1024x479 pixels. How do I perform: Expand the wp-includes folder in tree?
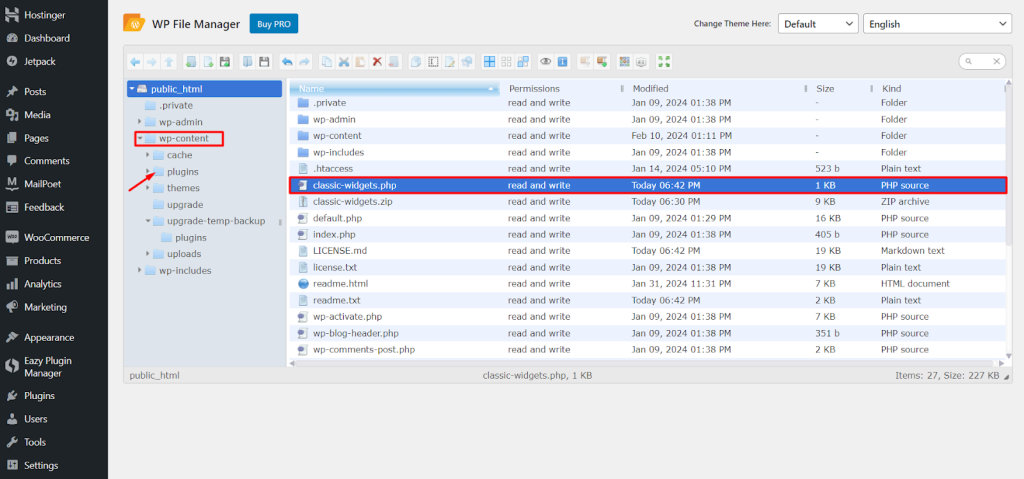coord(139,270)
